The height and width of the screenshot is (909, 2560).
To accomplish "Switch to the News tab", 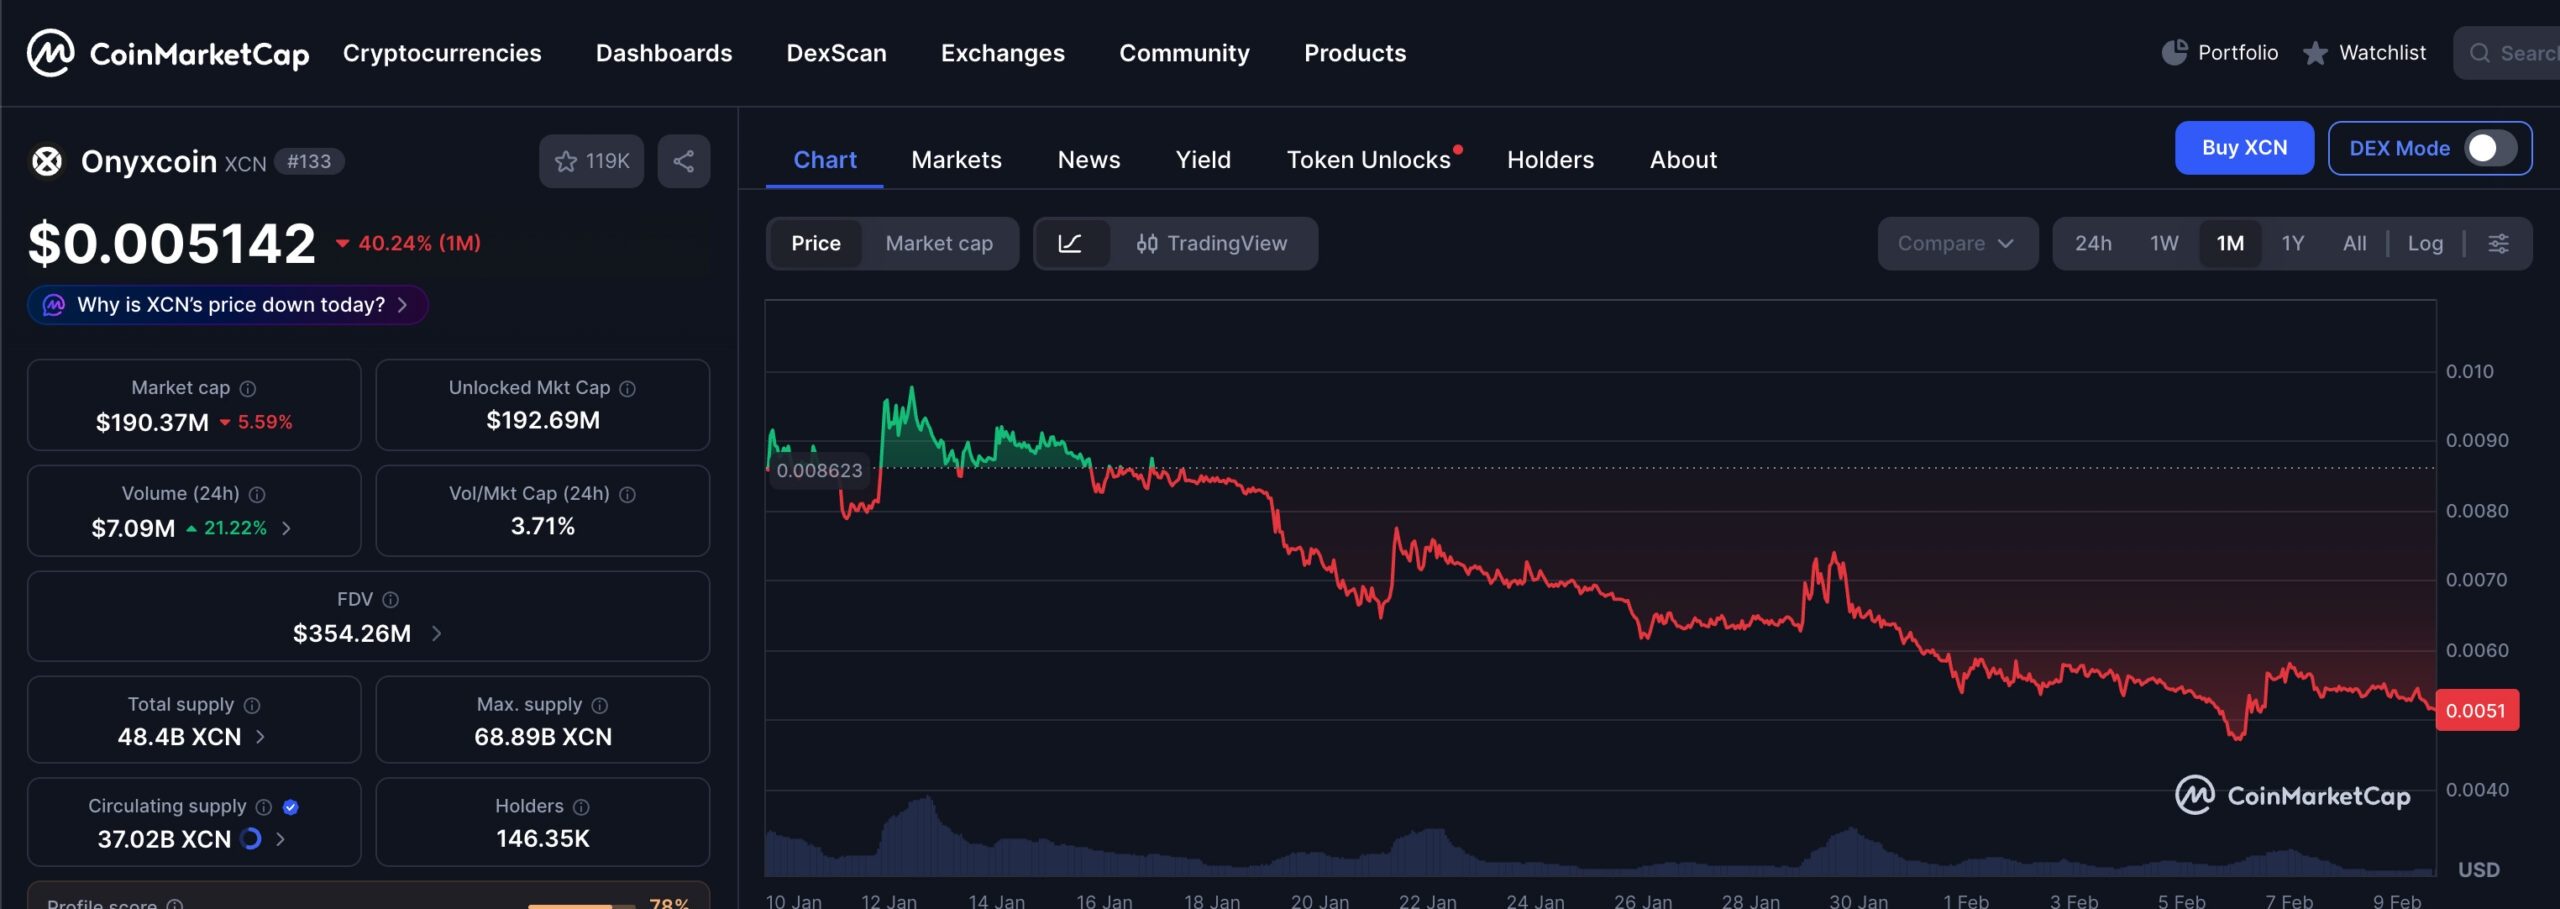I will coord(1089,160).
